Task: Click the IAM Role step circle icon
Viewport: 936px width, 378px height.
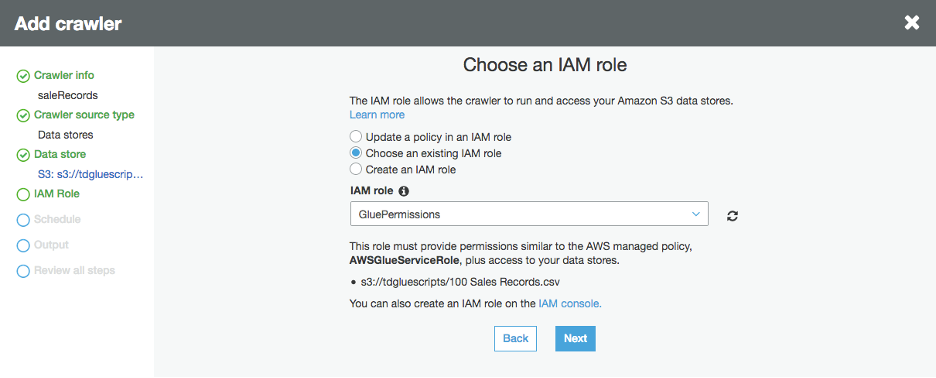Action: (23, 195)
